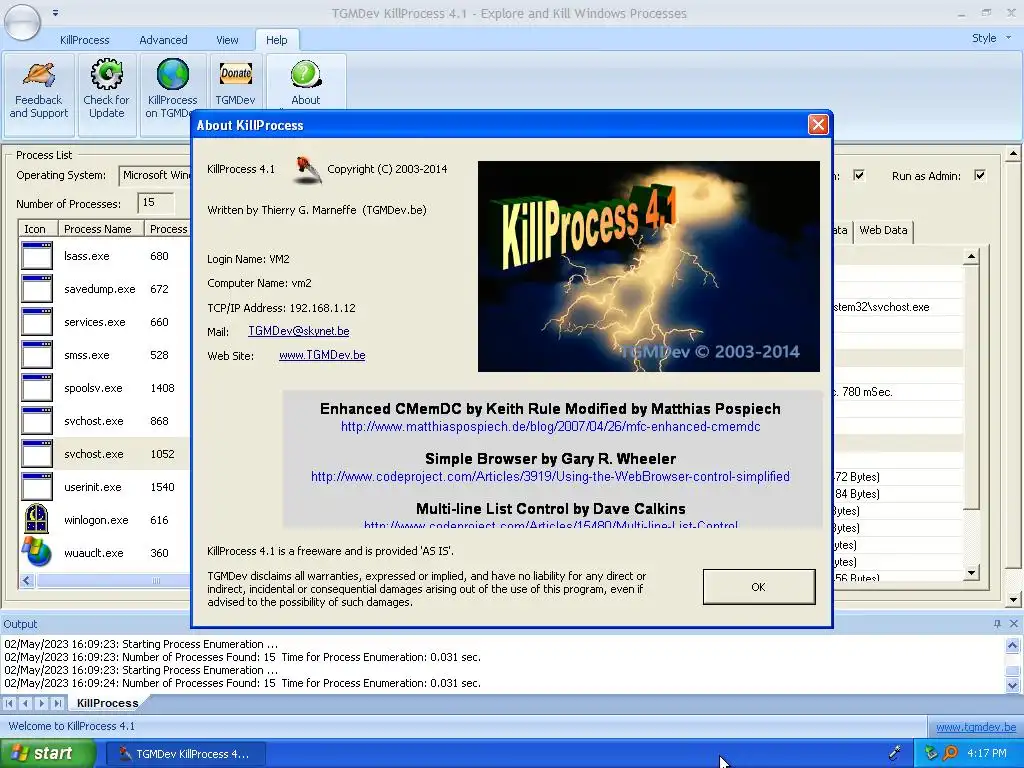
Task: Select smss.exe process icon
Action: click(x=37, y=355)
